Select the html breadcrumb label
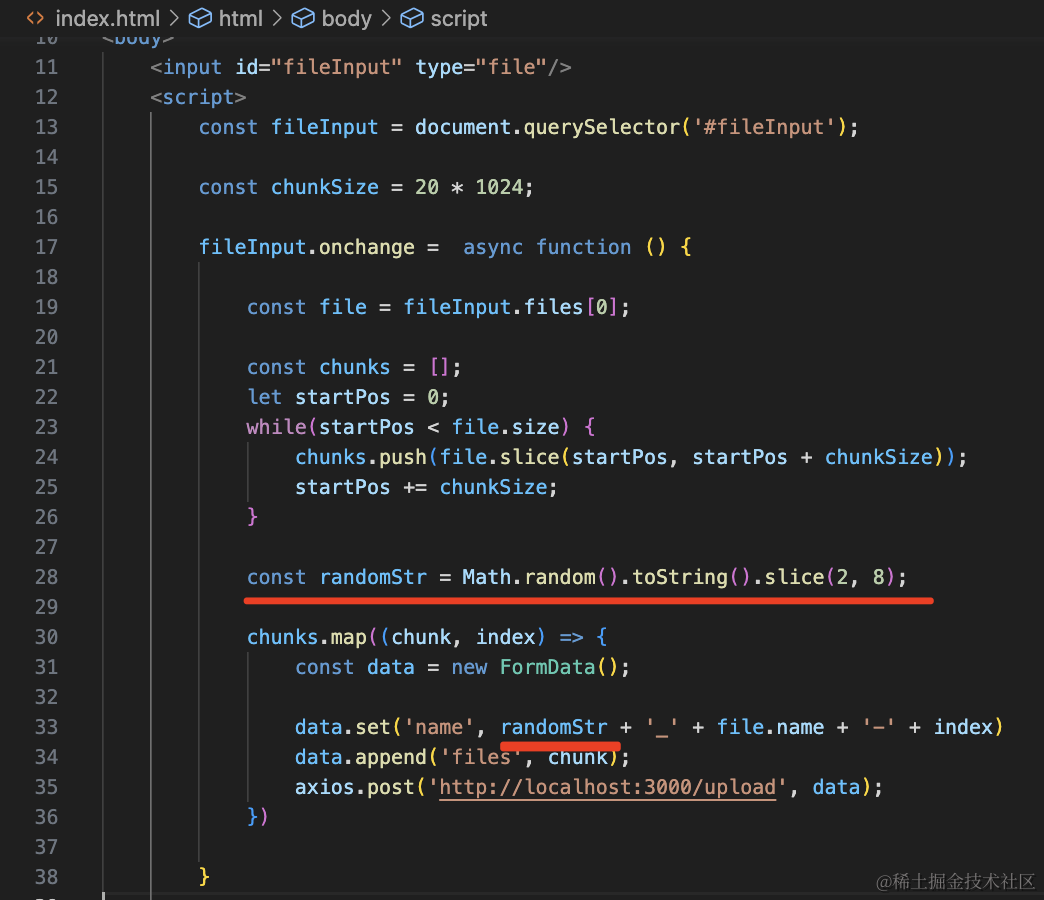 pyautogui.click(x=240, y=18)
